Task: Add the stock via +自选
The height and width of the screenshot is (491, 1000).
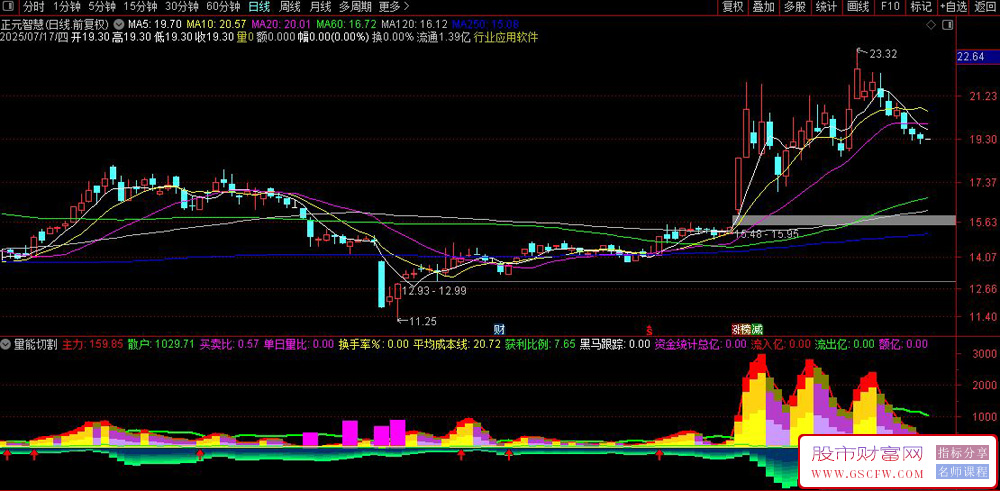Action: 953,7
